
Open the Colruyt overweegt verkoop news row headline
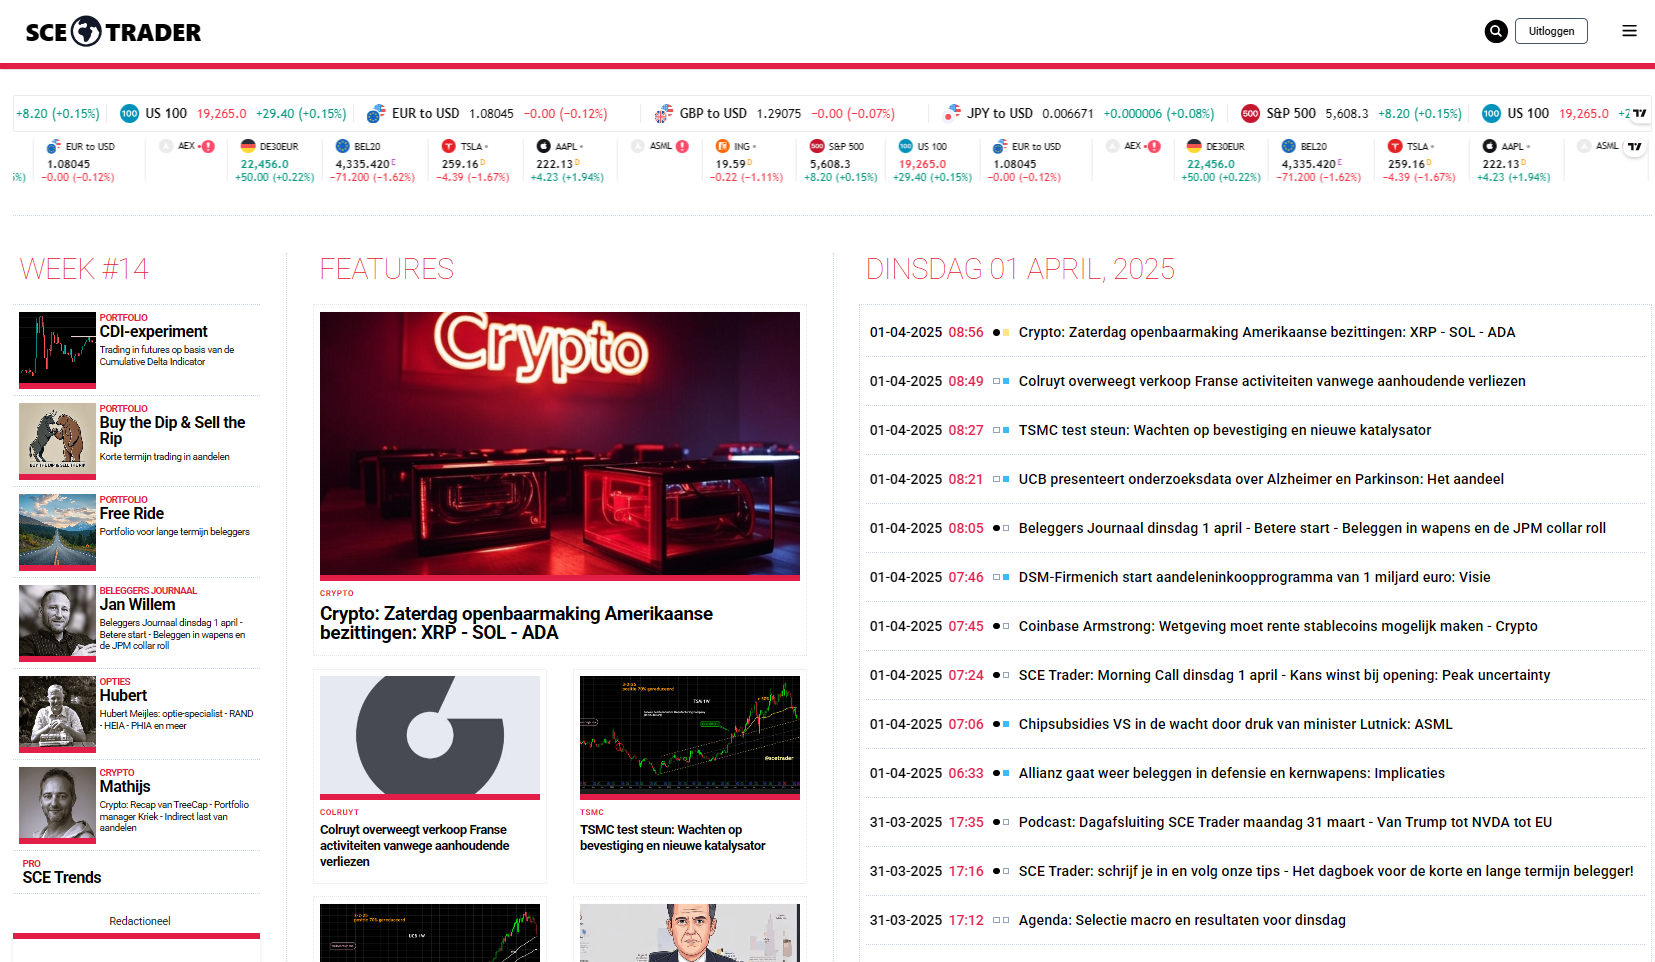pyautogui.click(x=1272, y=381)
